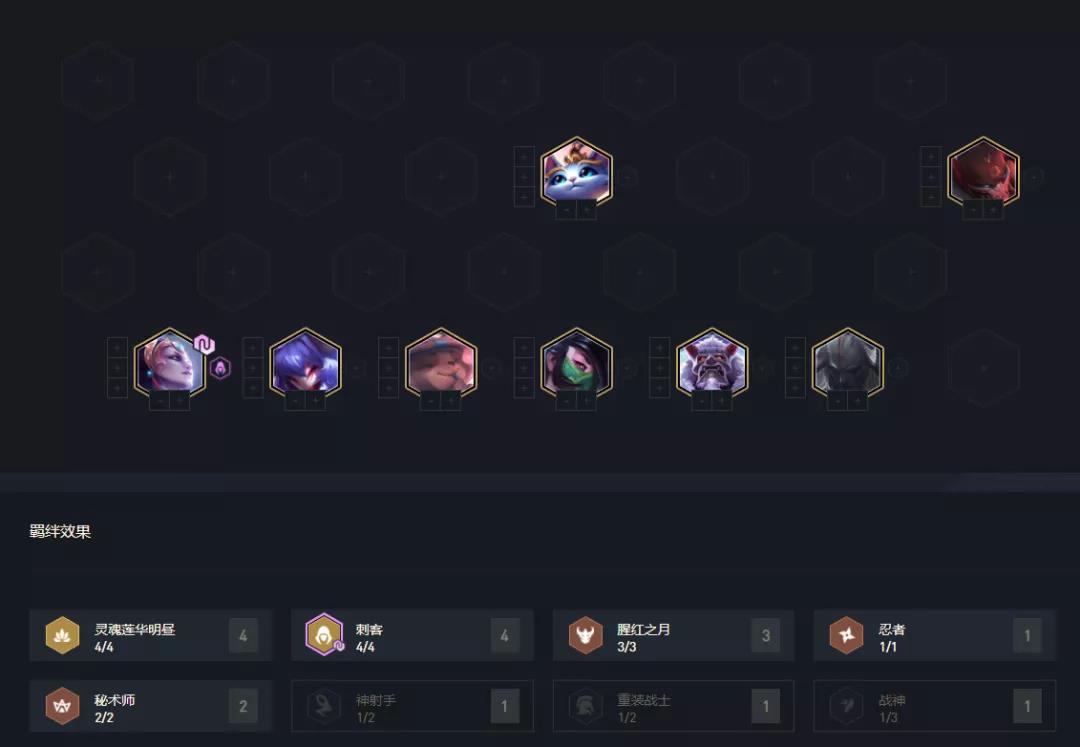Click the purple hooded 刺客 trait icon

click(x=324, y=635)
